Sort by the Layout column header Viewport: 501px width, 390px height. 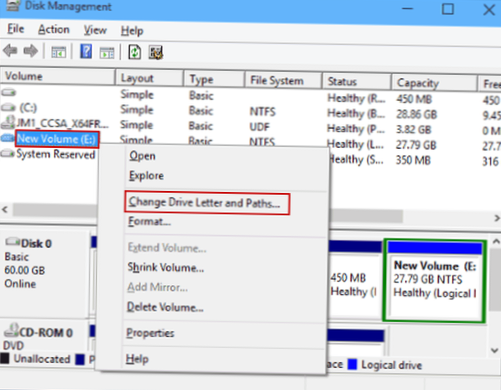tap(149, 78)
